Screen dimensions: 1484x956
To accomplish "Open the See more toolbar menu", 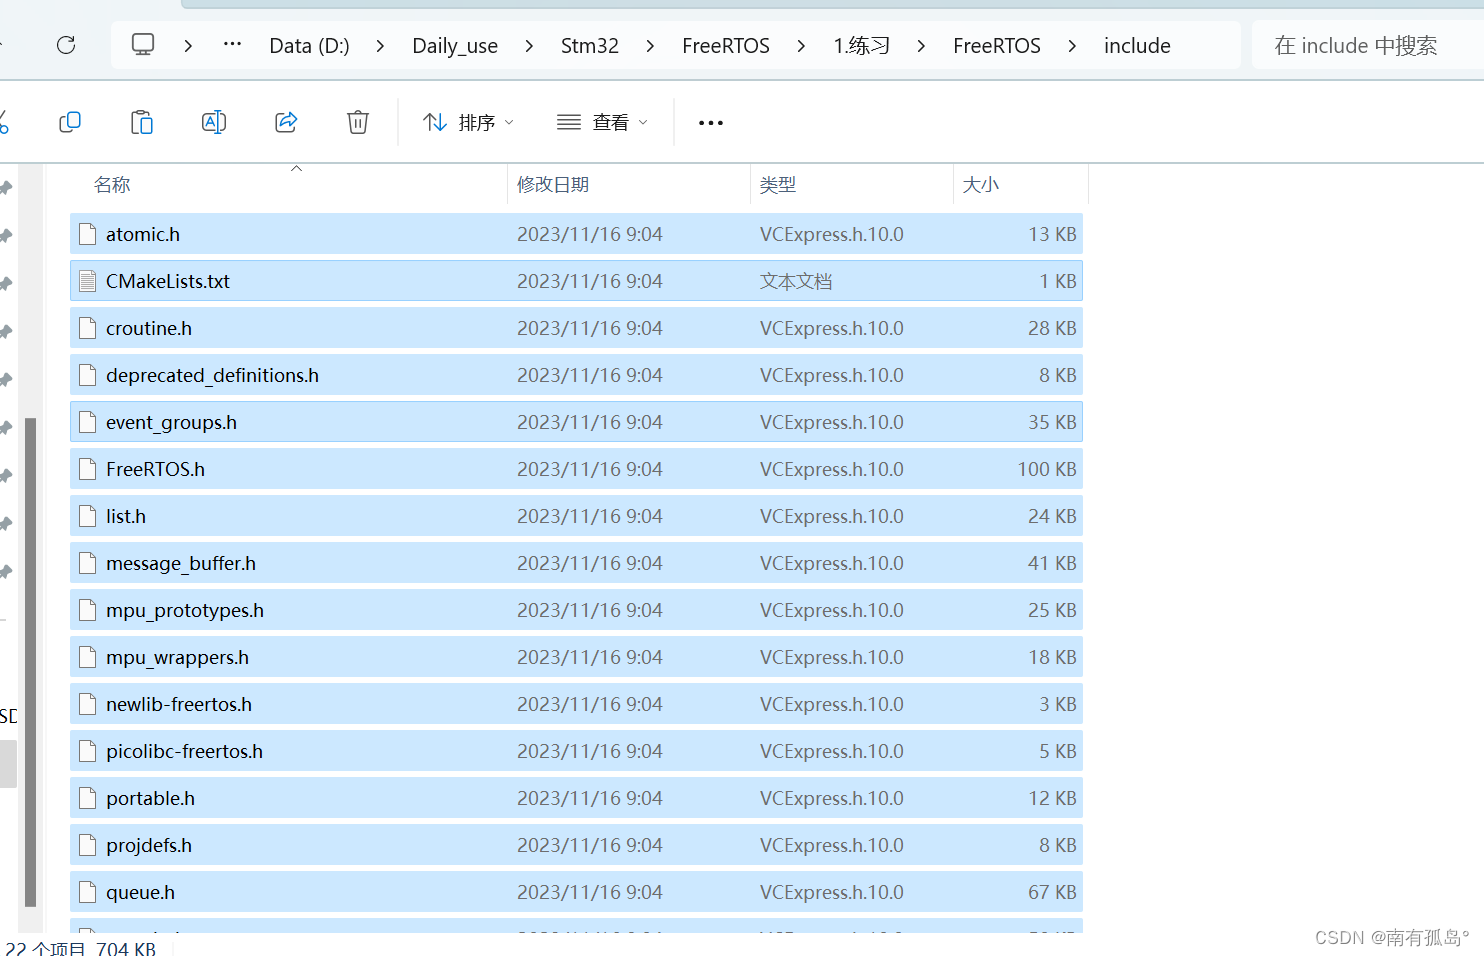I will coord(710,122).
